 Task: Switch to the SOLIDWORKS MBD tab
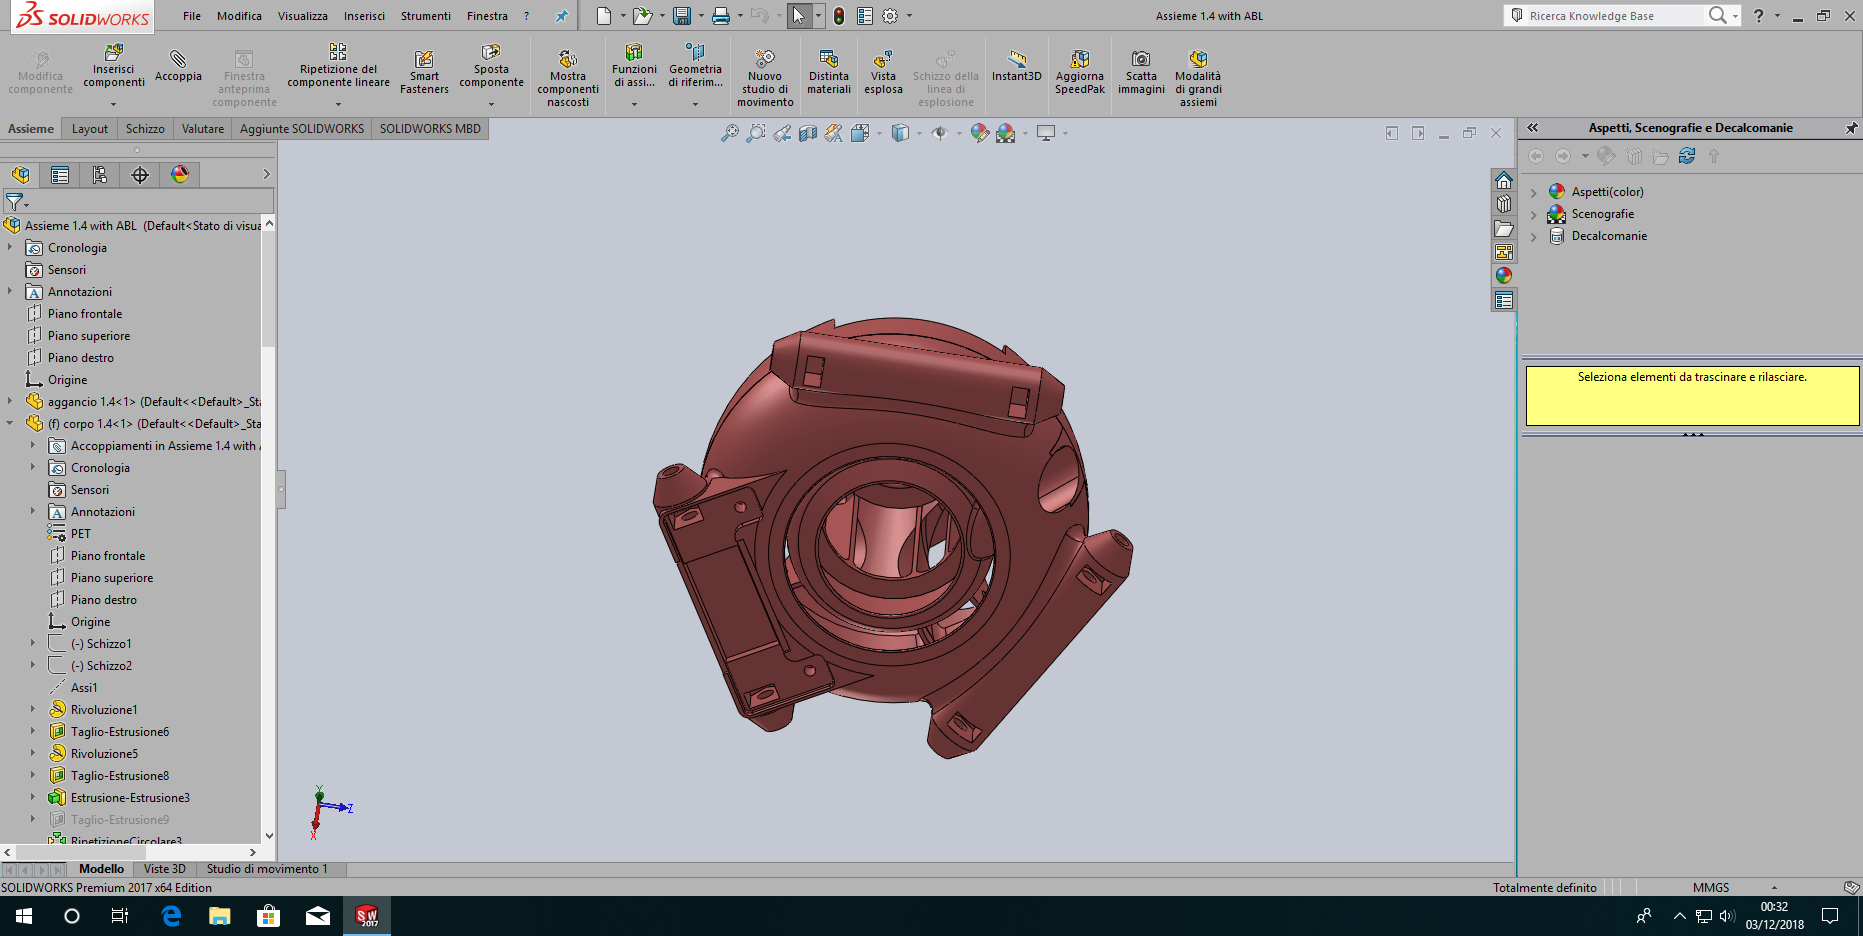pyautogui.click(x=430, y=129)
